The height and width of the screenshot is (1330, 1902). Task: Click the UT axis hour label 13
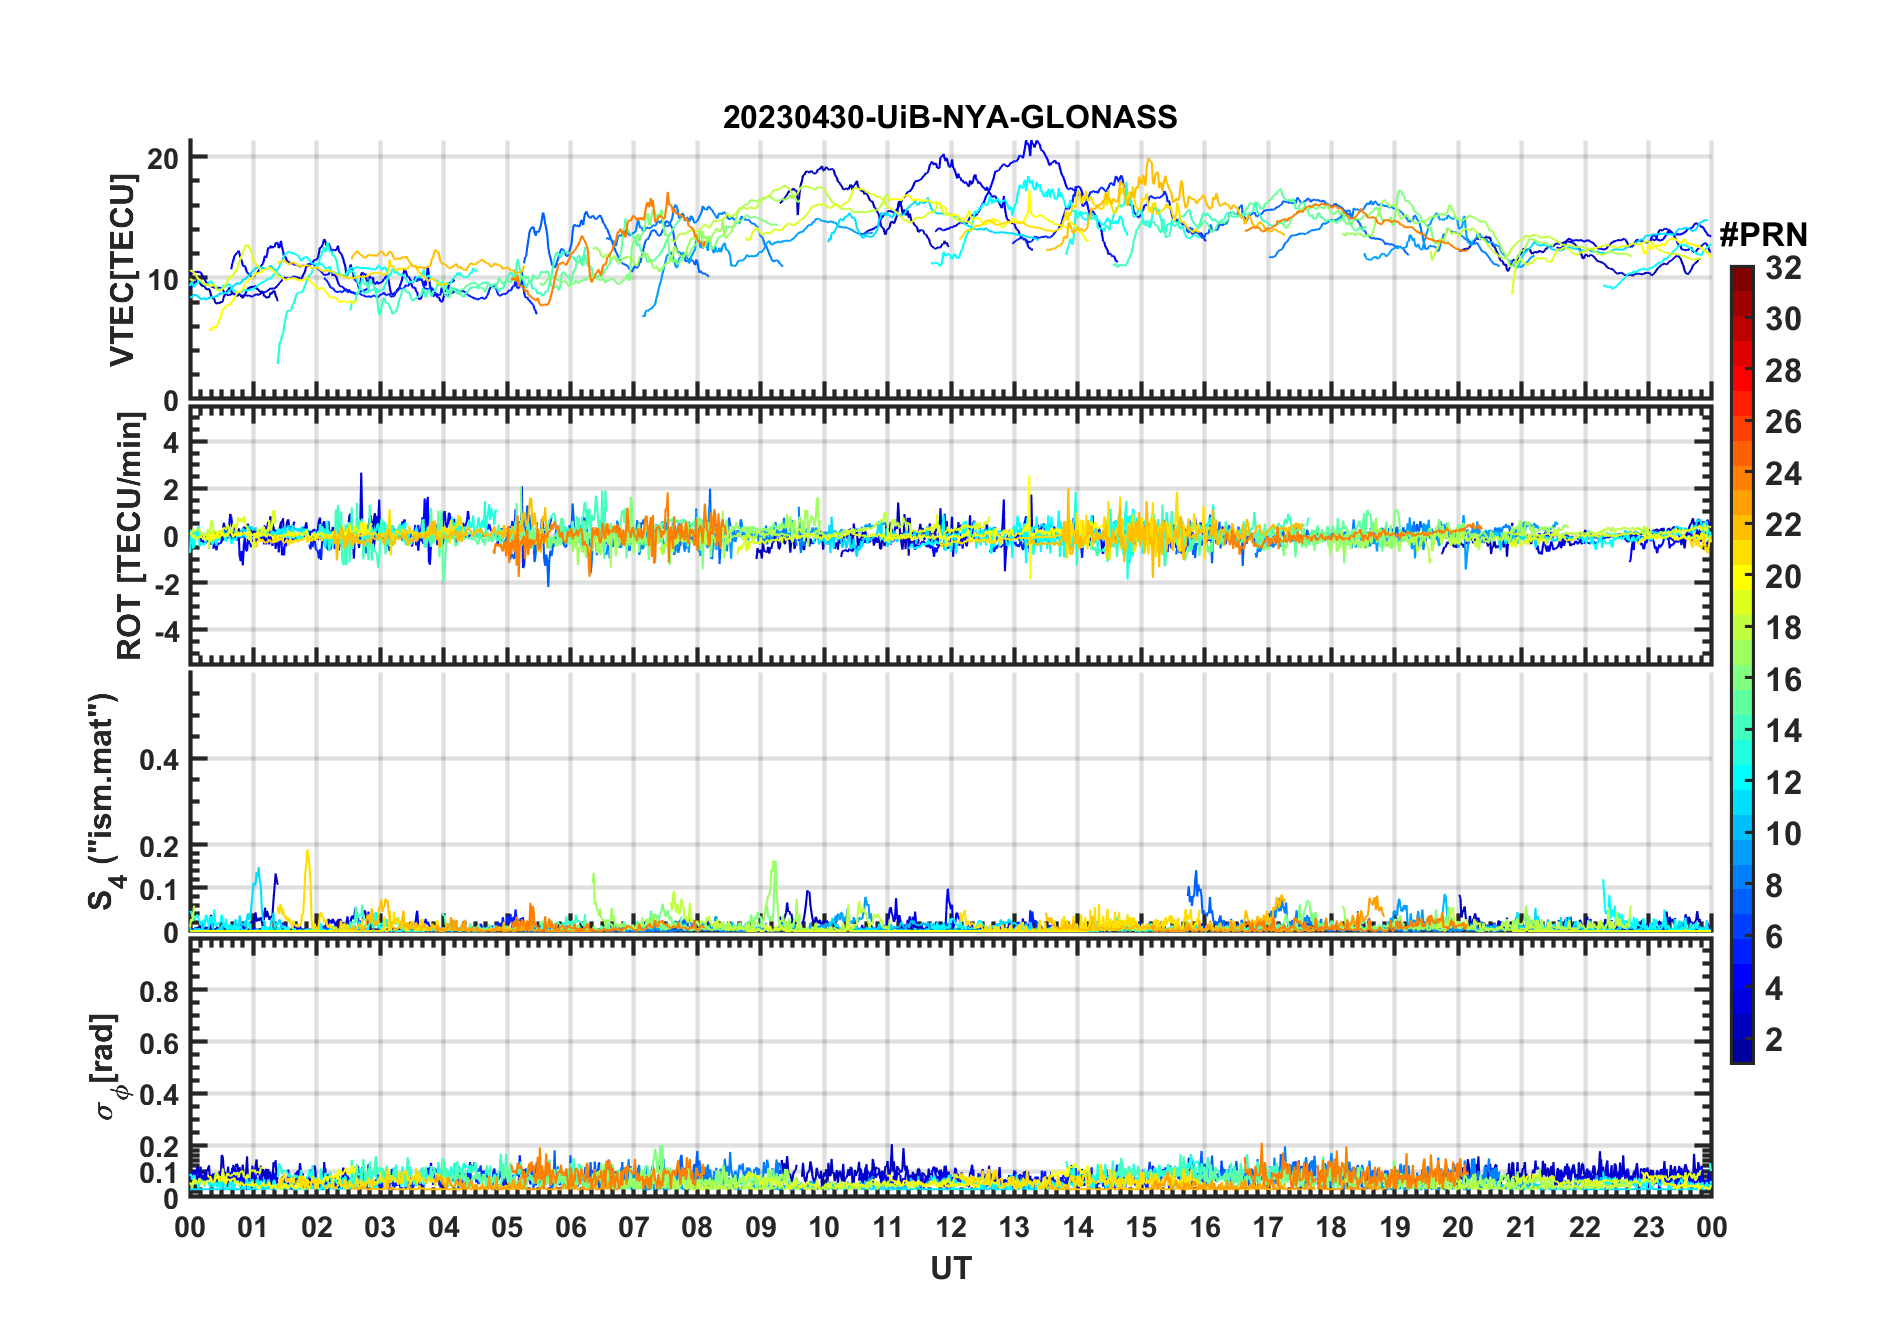pyautogui.click(x=1014, y=1227)
